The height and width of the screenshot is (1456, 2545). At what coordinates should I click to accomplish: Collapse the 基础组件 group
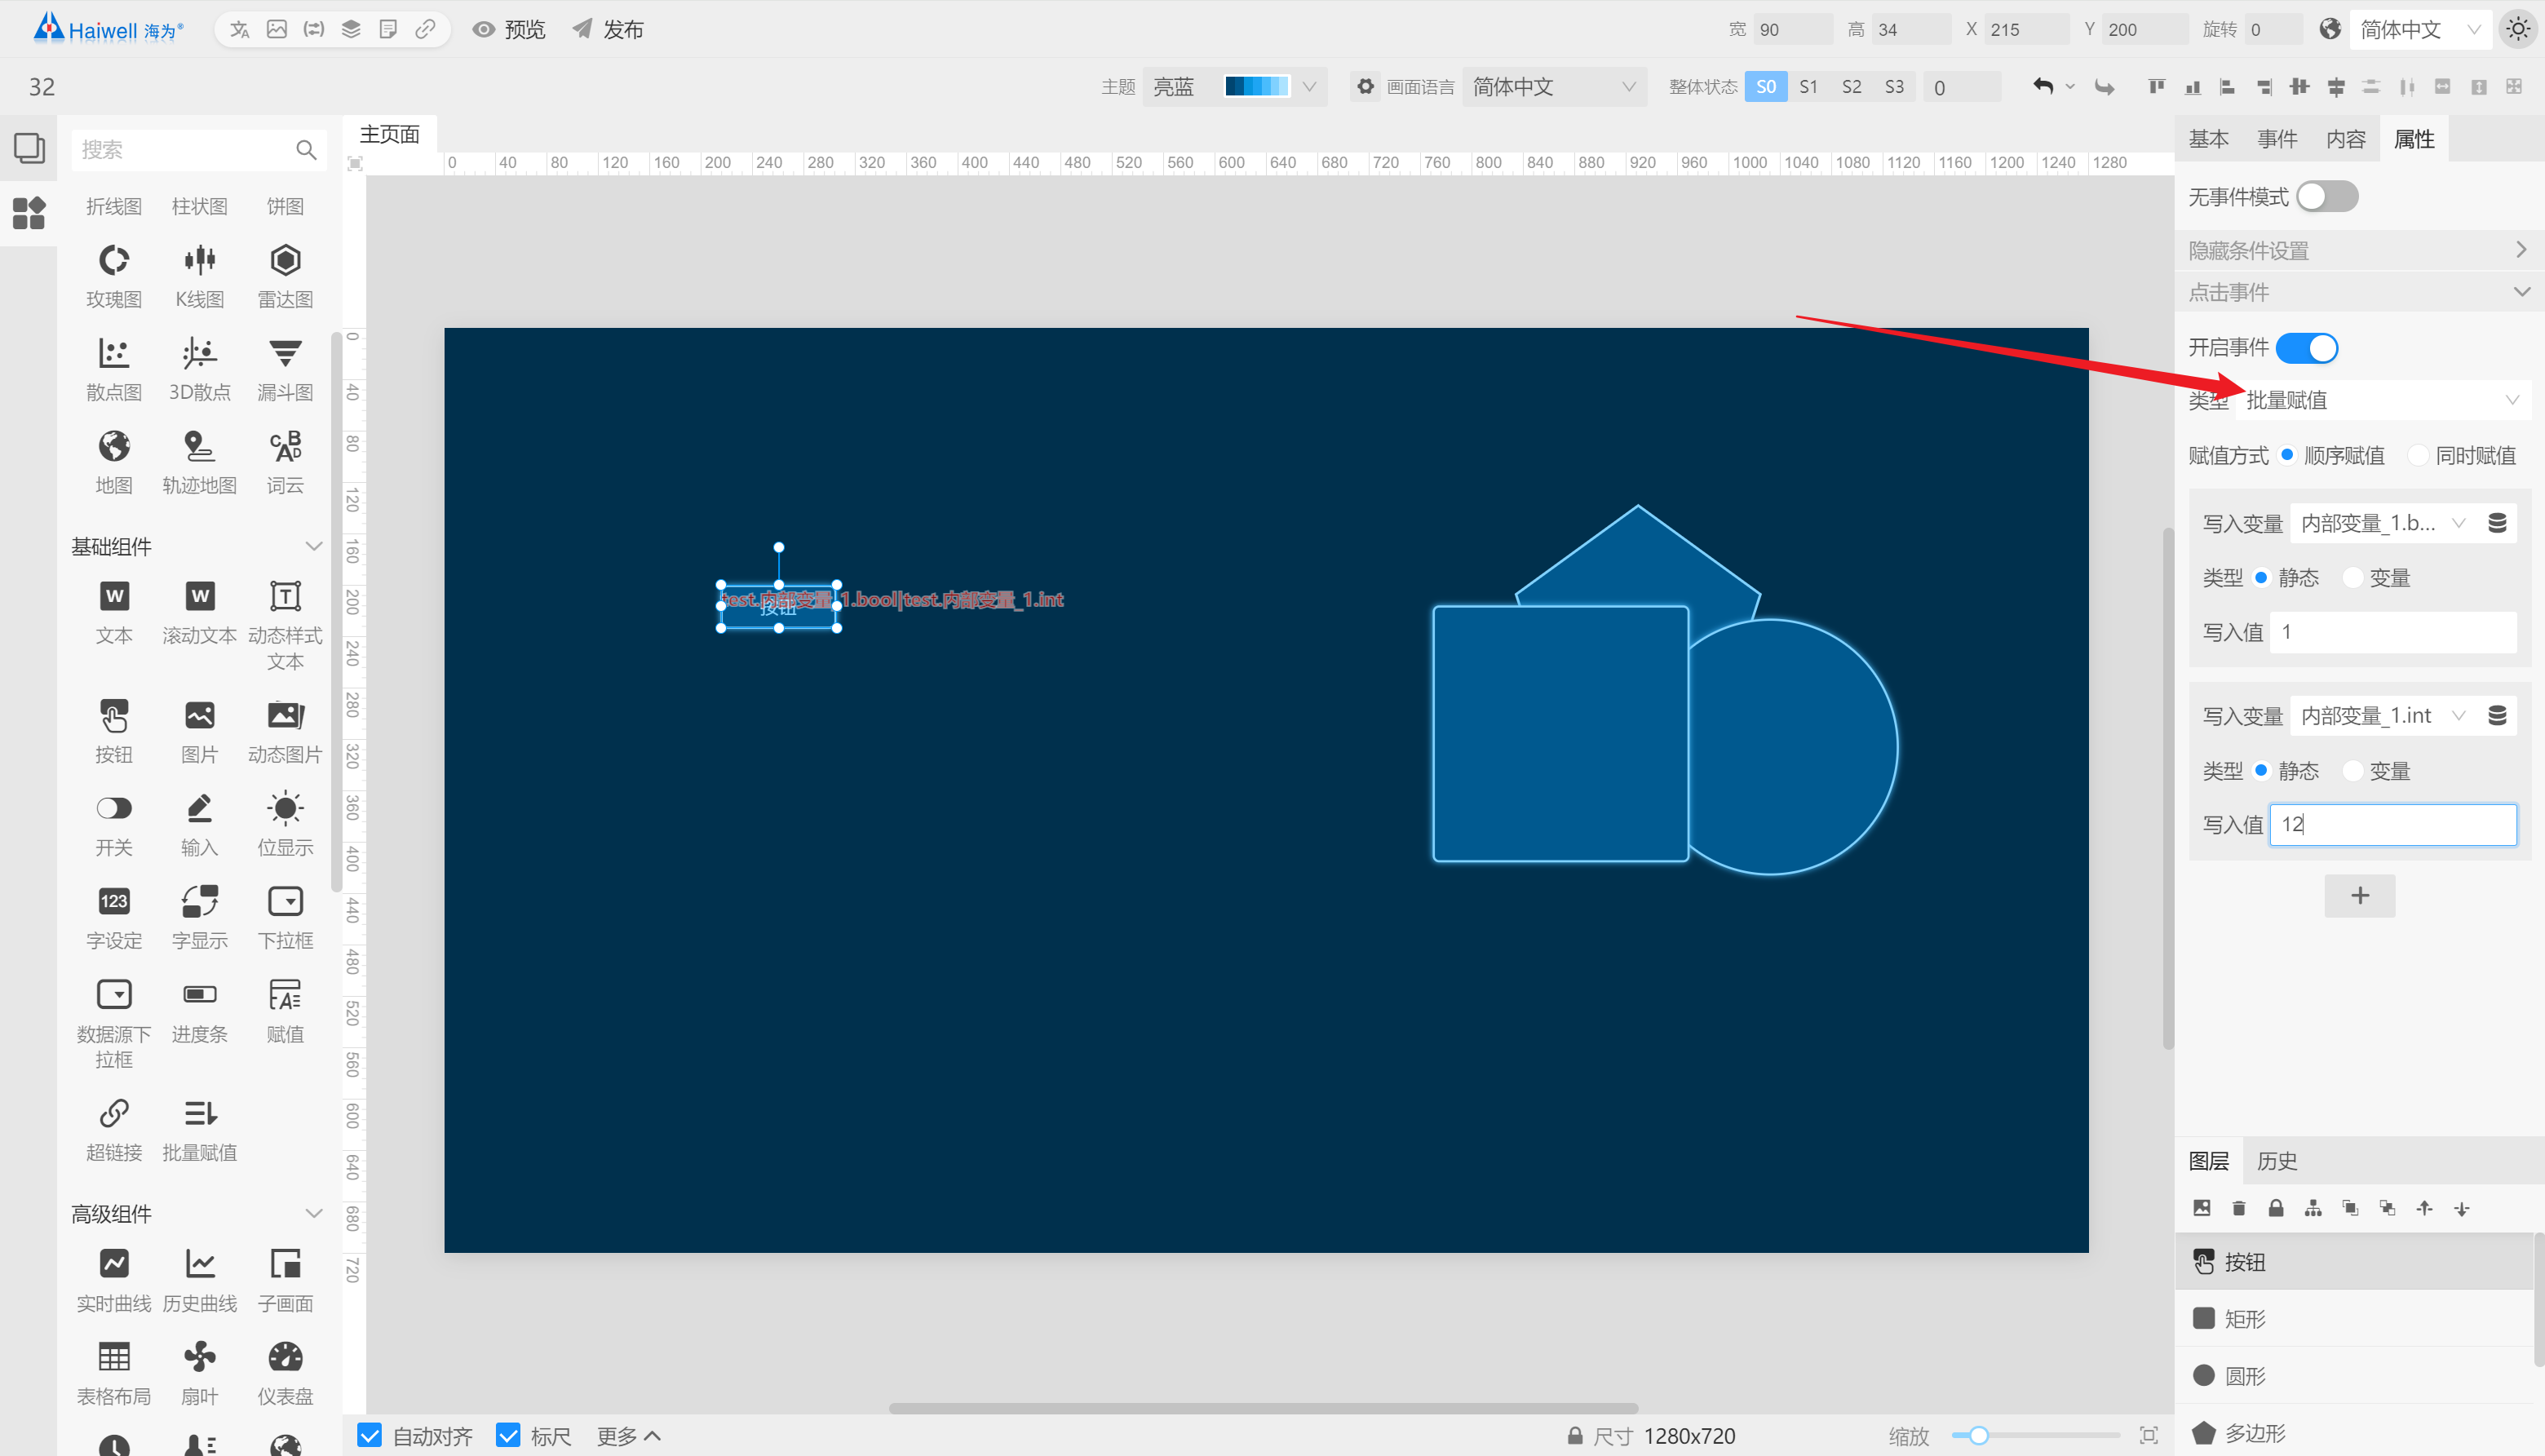coord(313,546)
